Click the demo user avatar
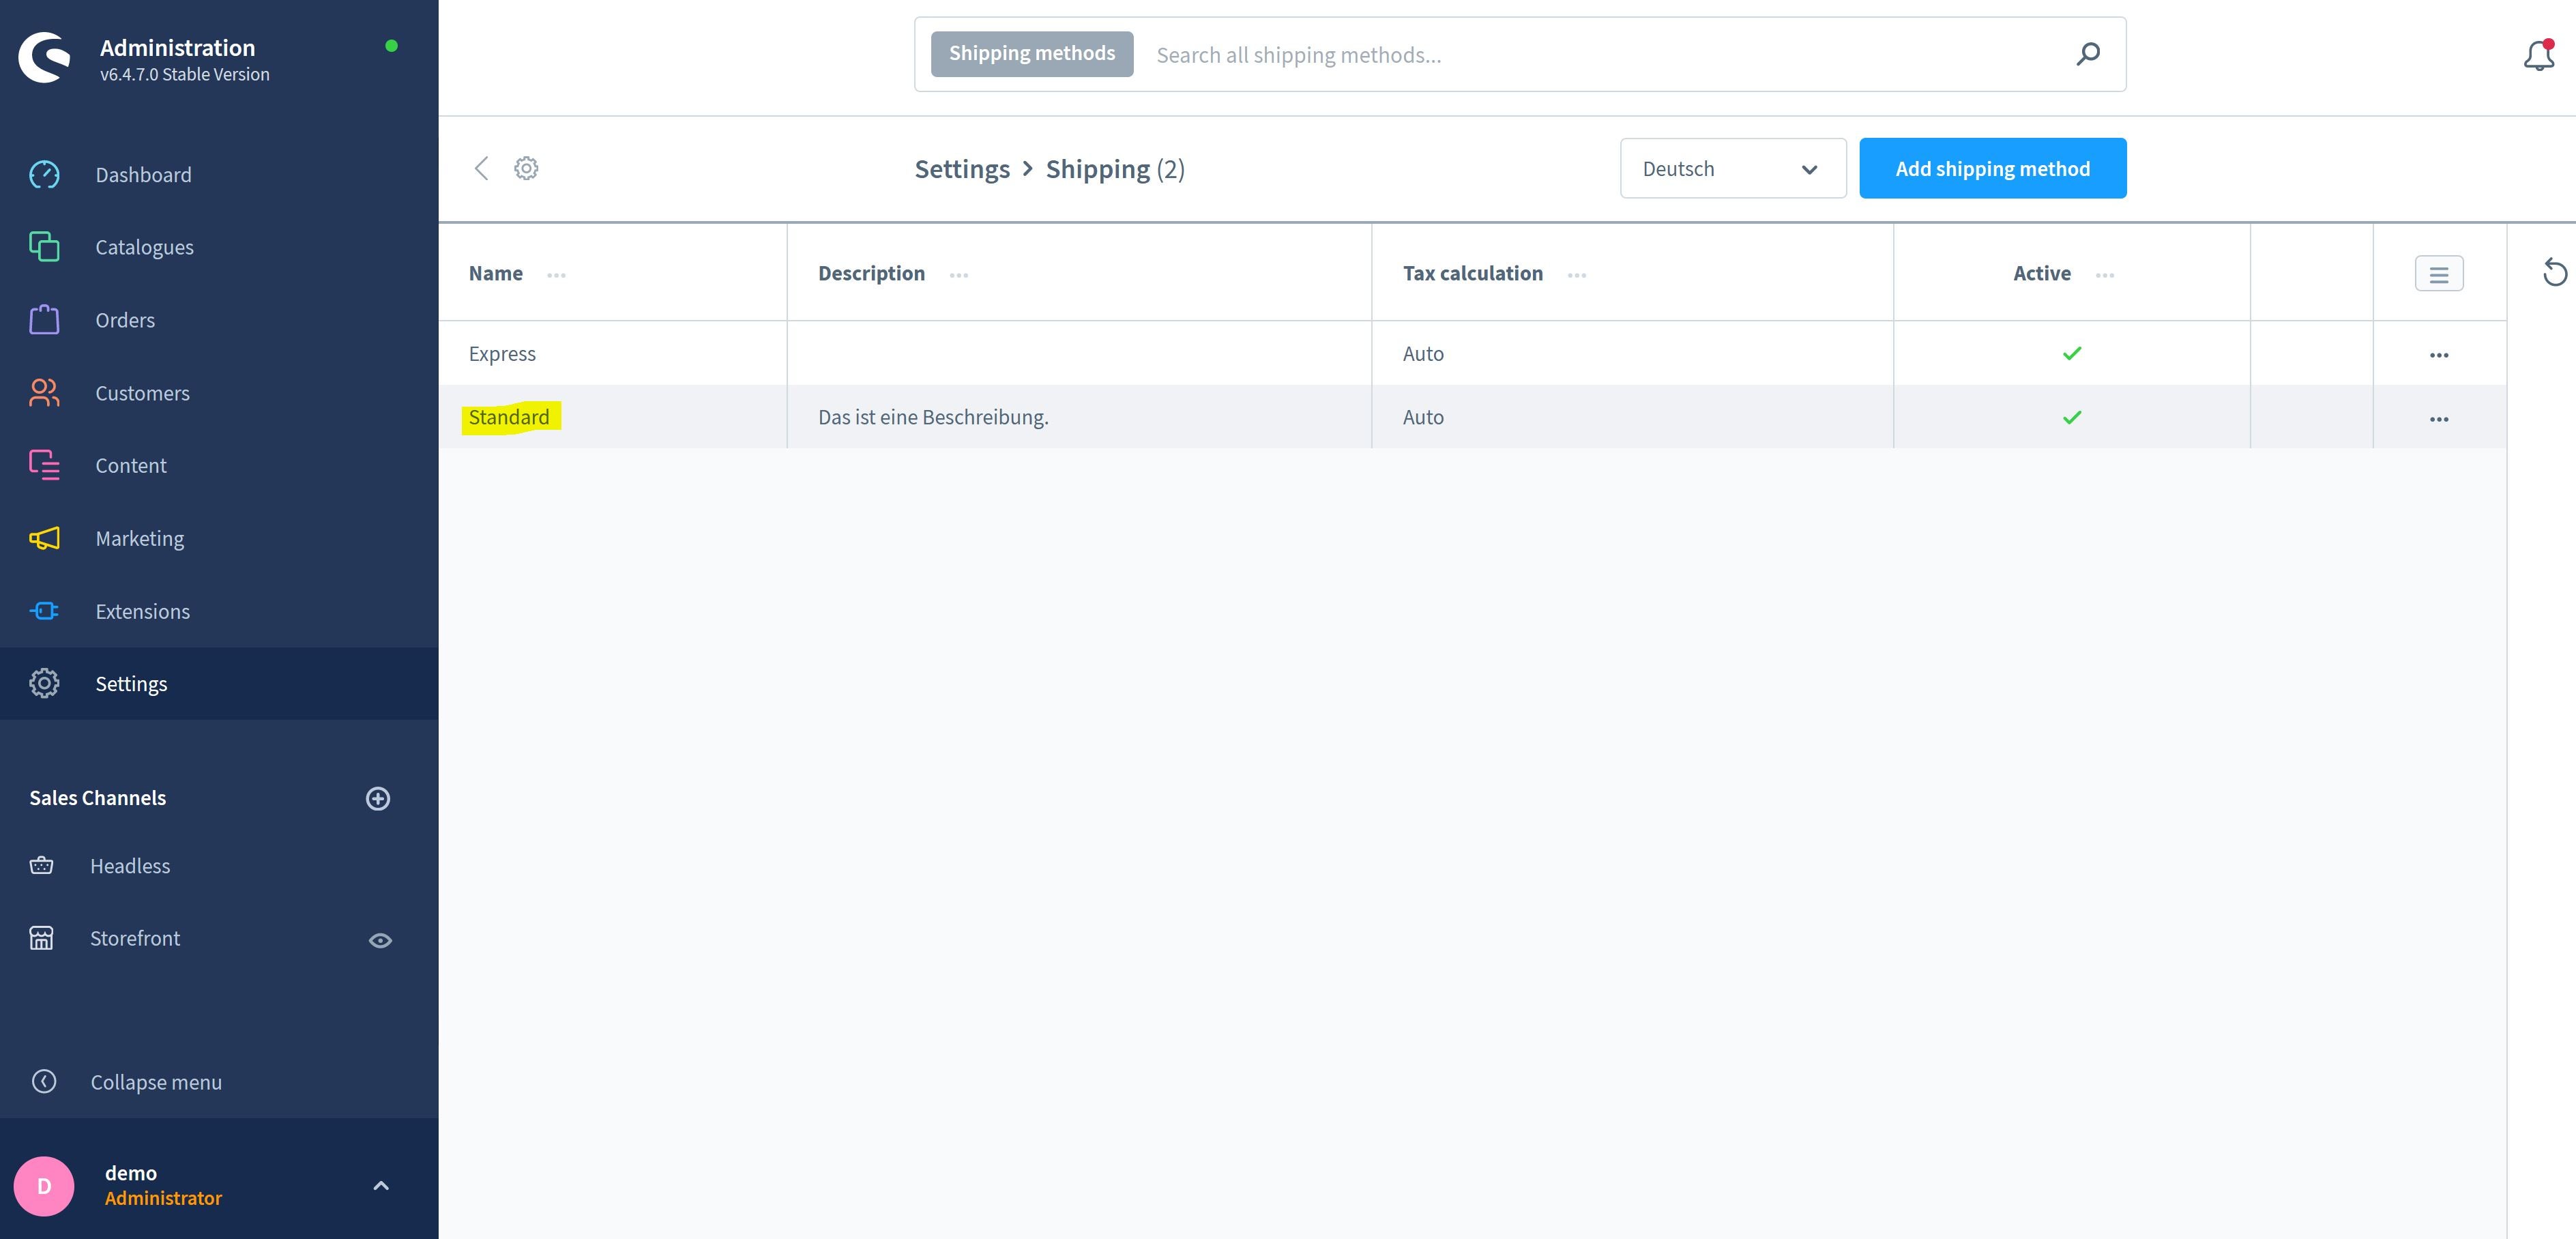The width and height of the screenshot is (2576, 1239). pyautogui.click(x=44, y=1186)
